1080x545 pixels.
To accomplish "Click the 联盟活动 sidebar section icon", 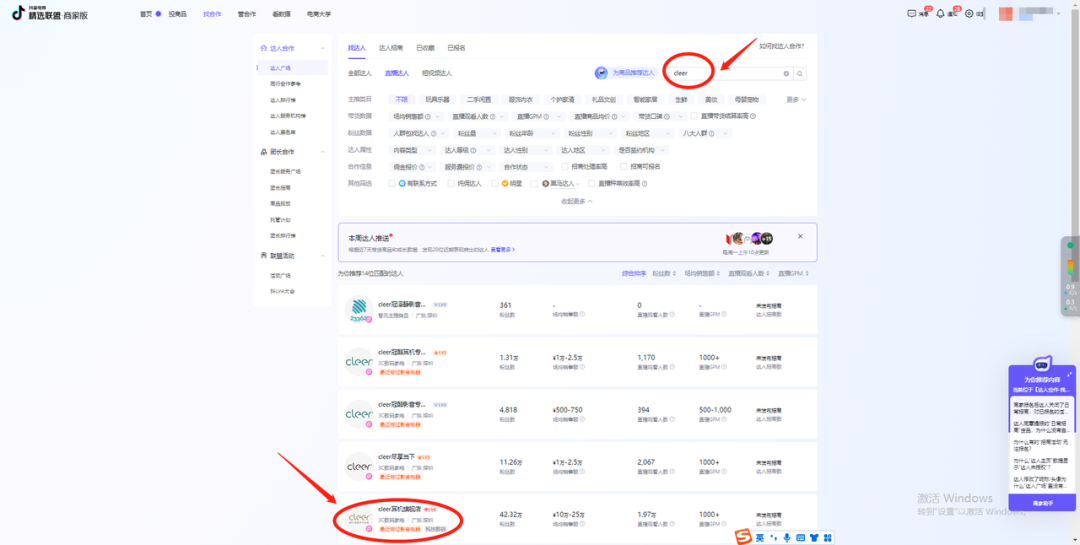I will point(263,256).
